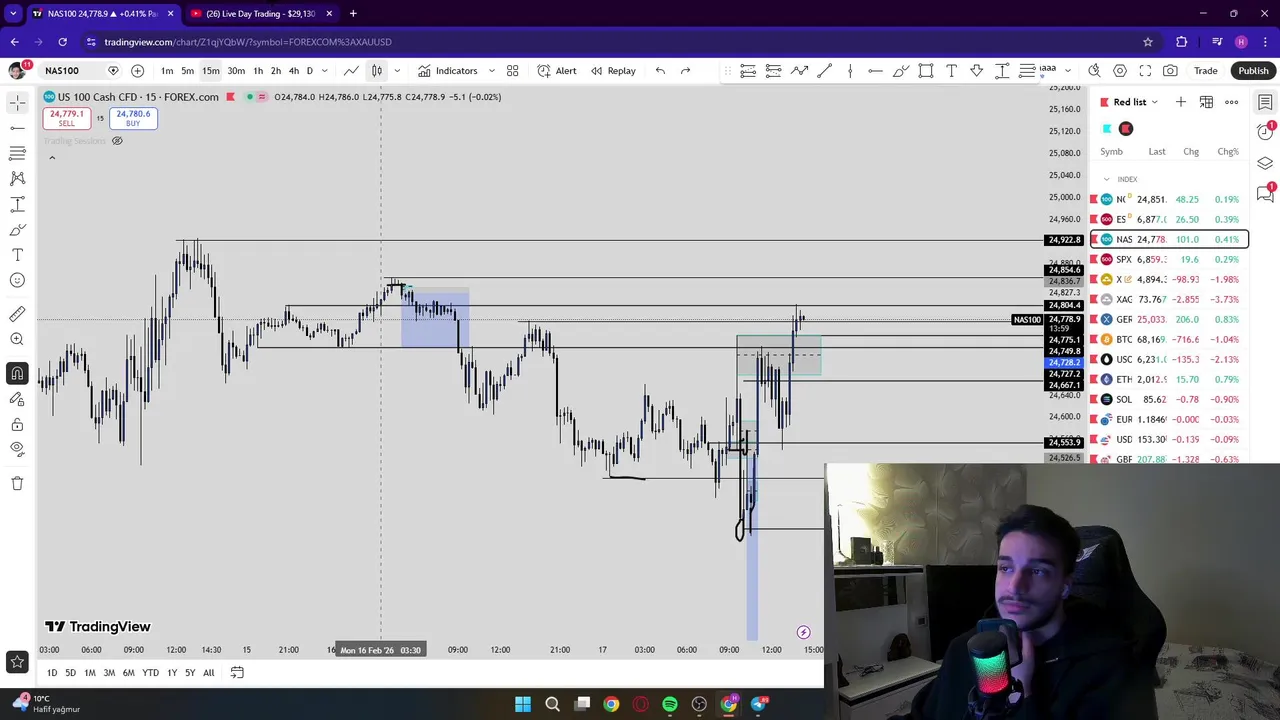This screenshot has height=720, width=1280.
Task: Select the 30m timeframe
Action: 236,71
